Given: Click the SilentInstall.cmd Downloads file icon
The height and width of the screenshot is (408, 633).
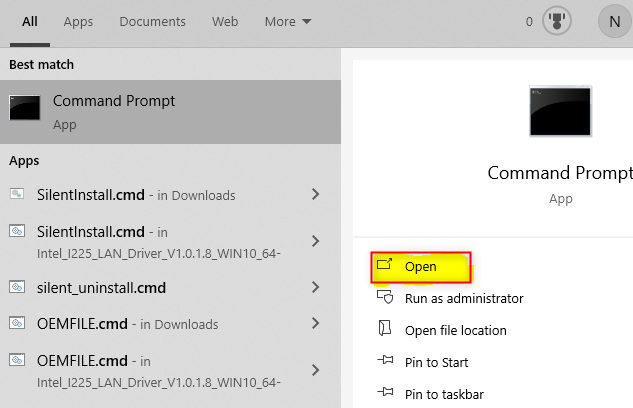Looking at the screenshot, I should [17, 194].
